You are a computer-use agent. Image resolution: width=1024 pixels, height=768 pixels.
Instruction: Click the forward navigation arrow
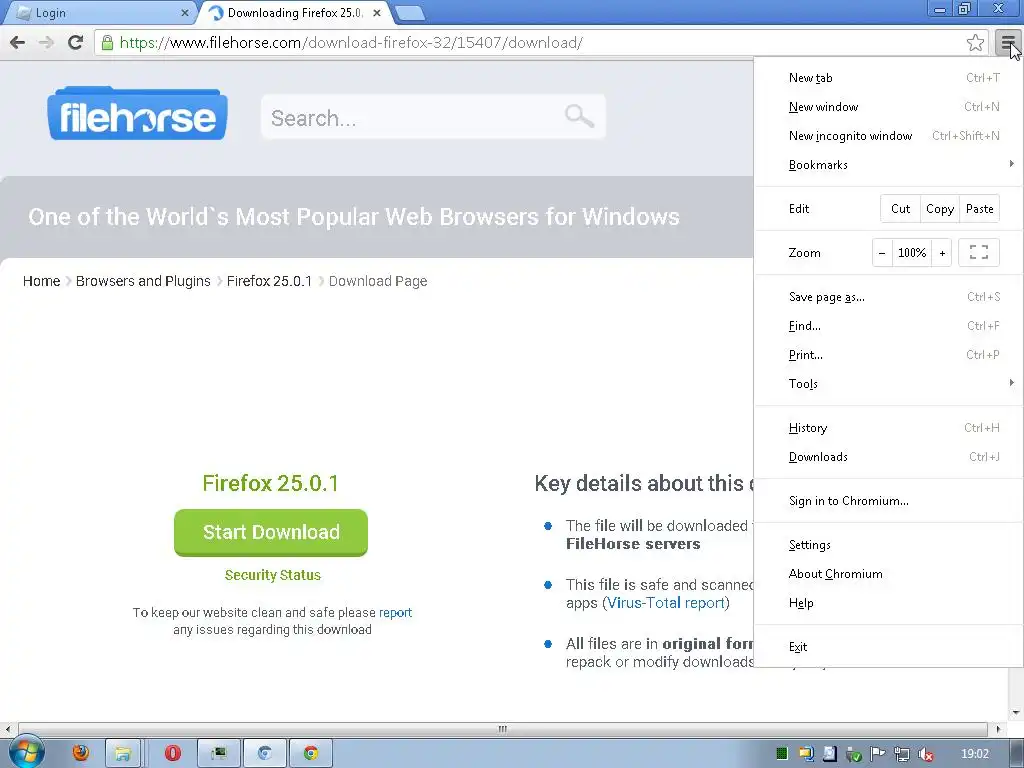[x=46, y=43]
